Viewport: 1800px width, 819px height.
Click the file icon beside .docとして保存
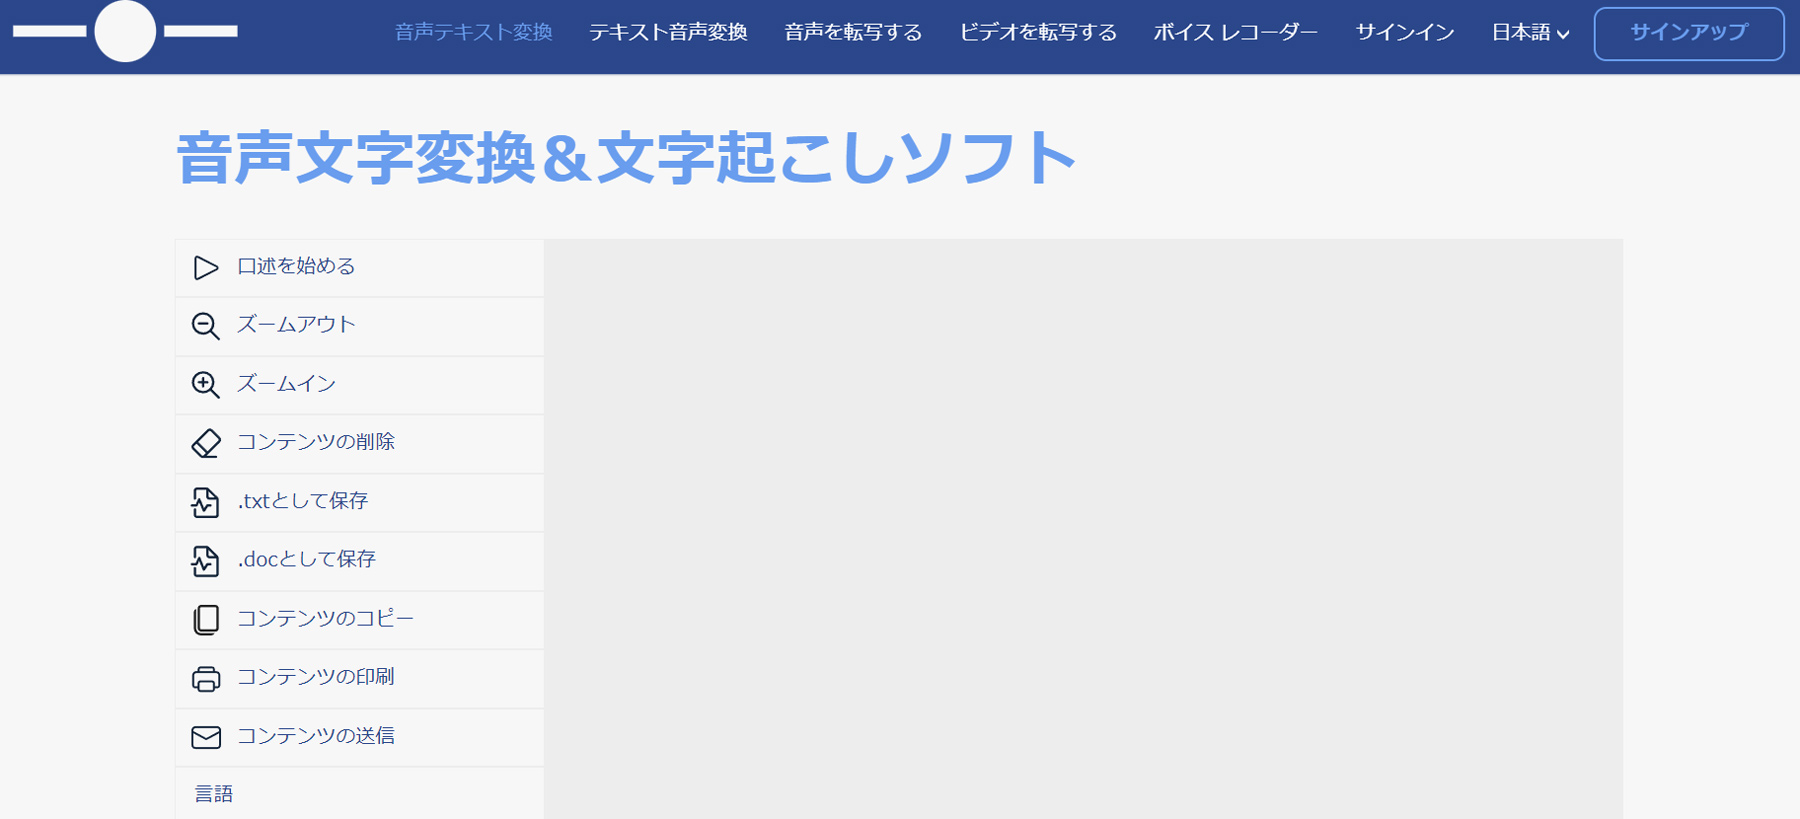(206, 561)
